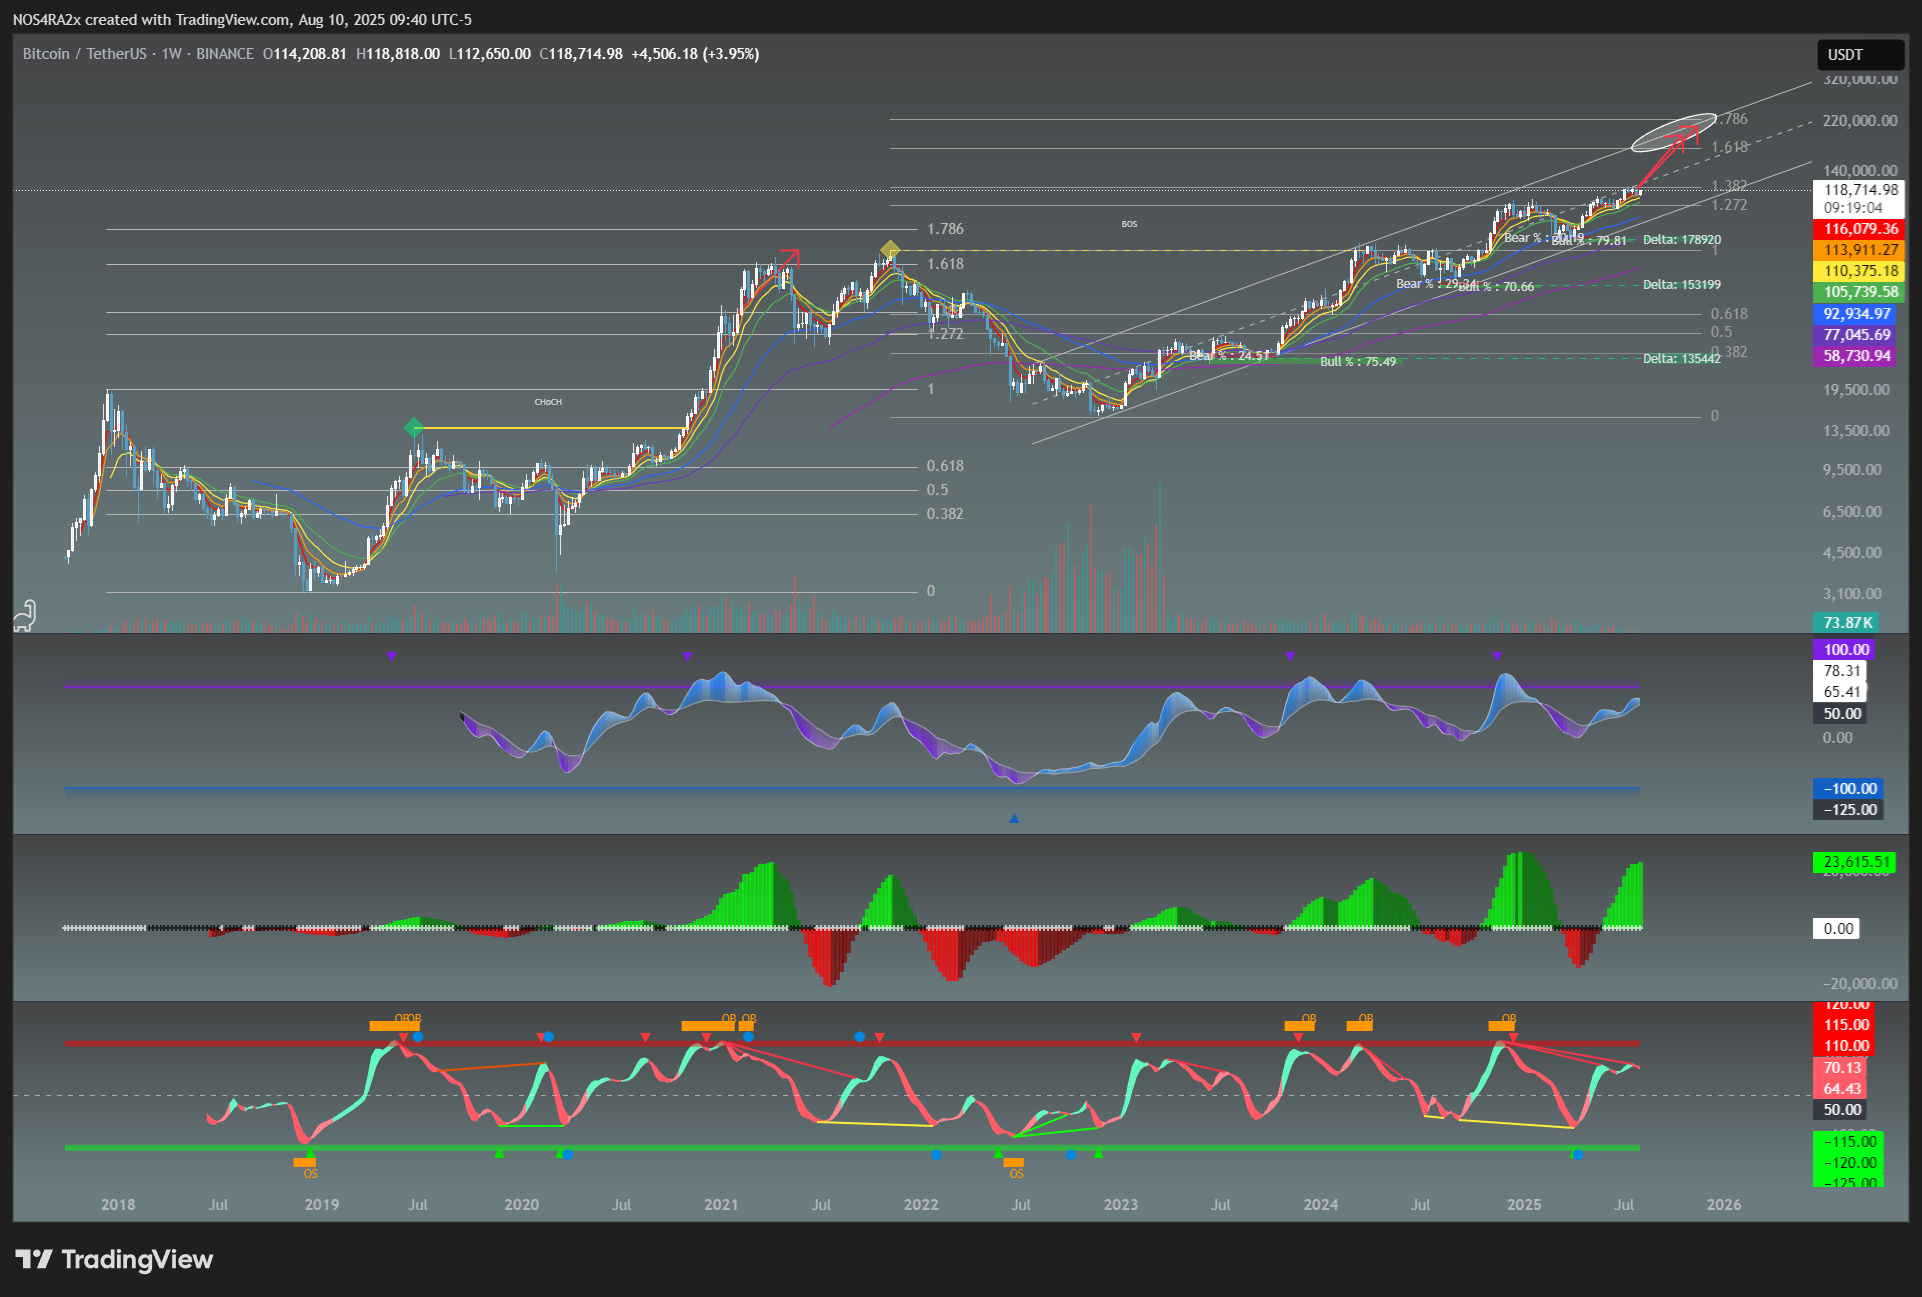This screenshot has height=1297, width=1922.
Task: Click the blue 92,934.97 price label
Action: [1856, 314]
